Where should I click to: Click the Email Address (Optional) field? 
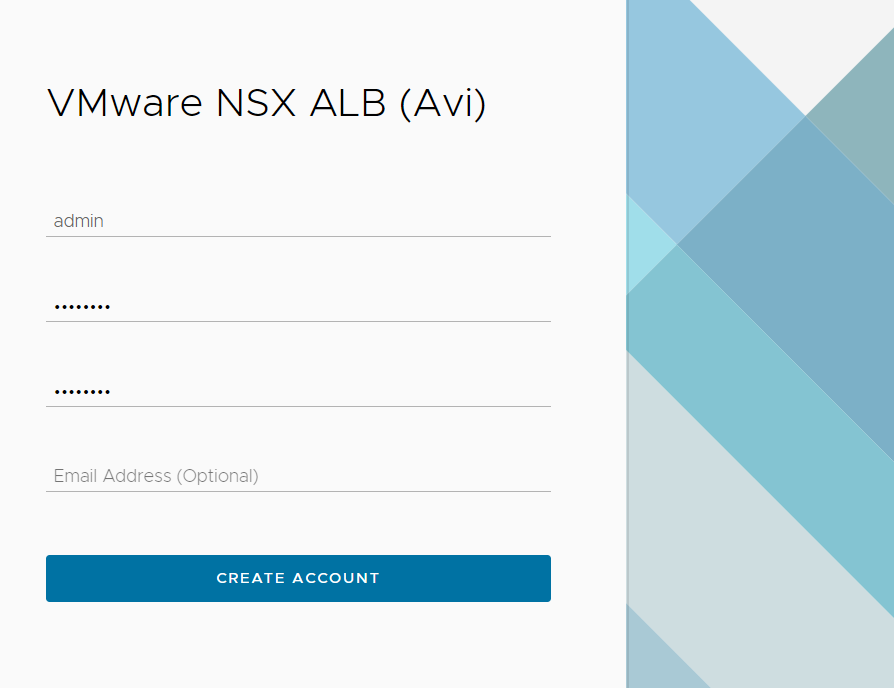(298, 476)
